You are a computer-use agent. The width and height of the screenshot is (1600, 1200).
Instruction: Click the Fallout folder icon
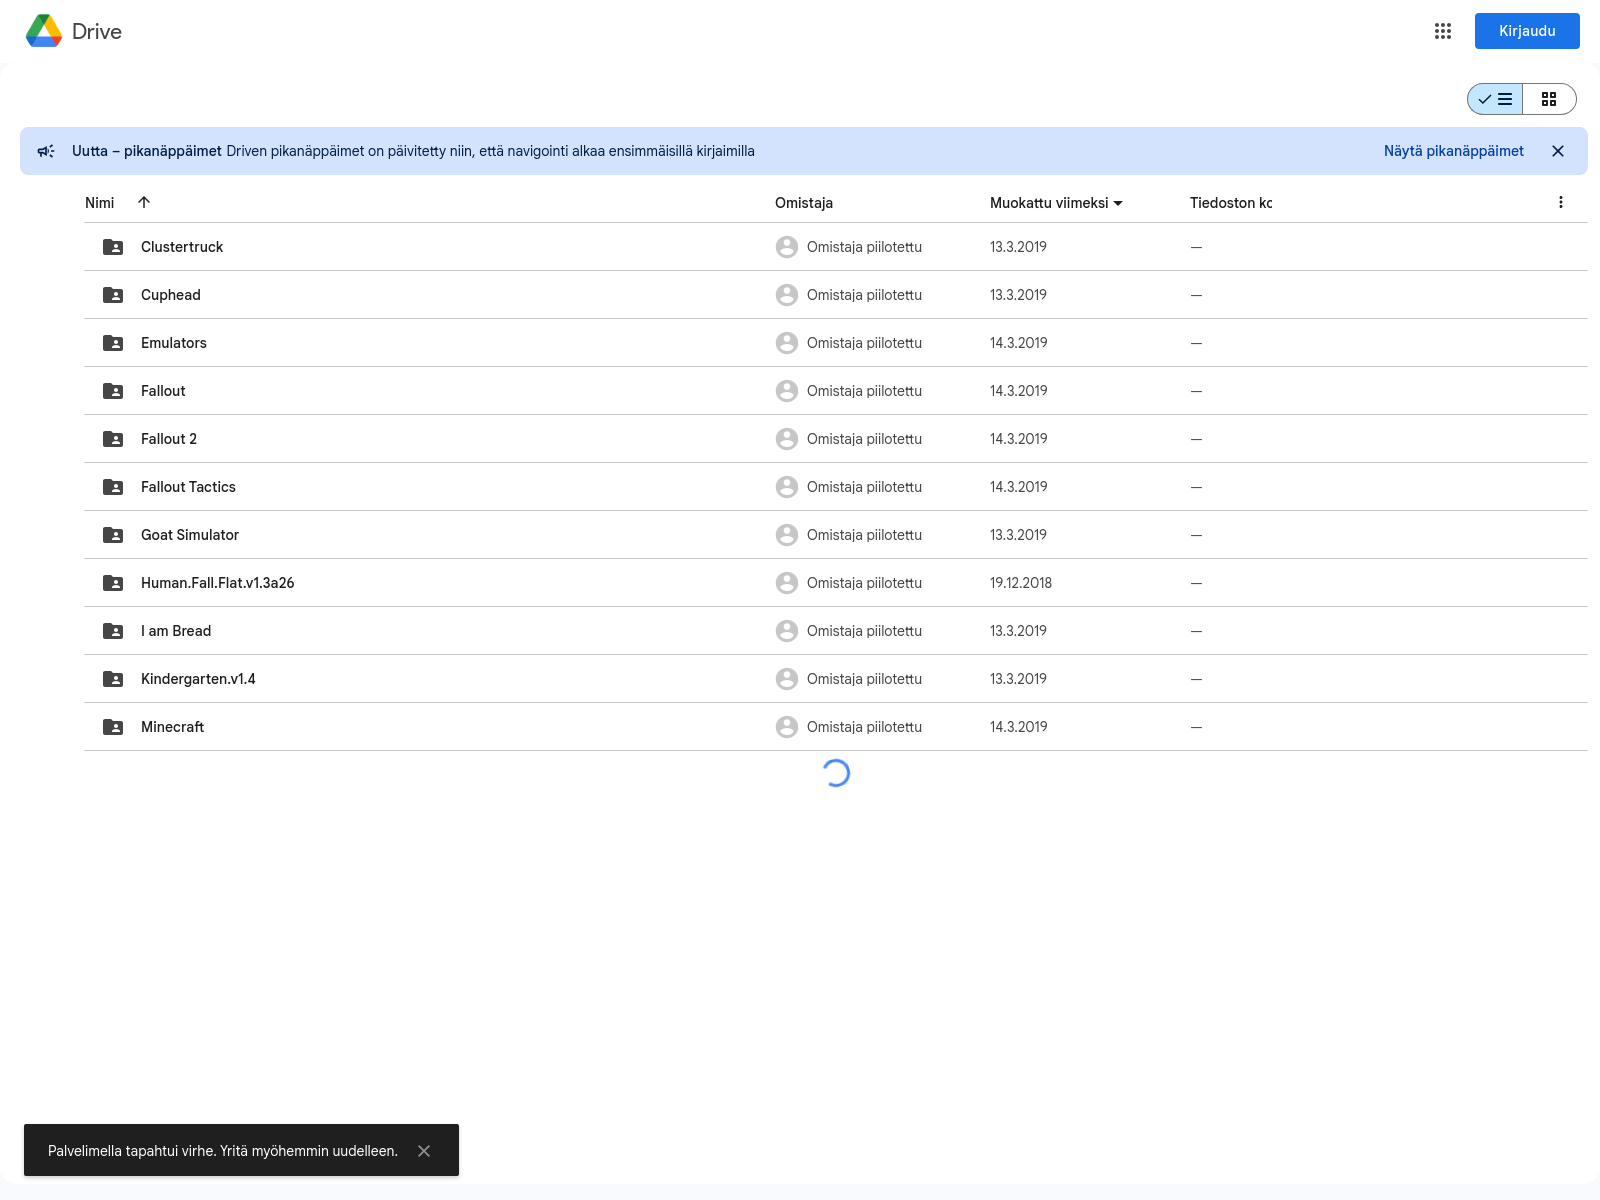pyautogui.click(x=113, y=391)
